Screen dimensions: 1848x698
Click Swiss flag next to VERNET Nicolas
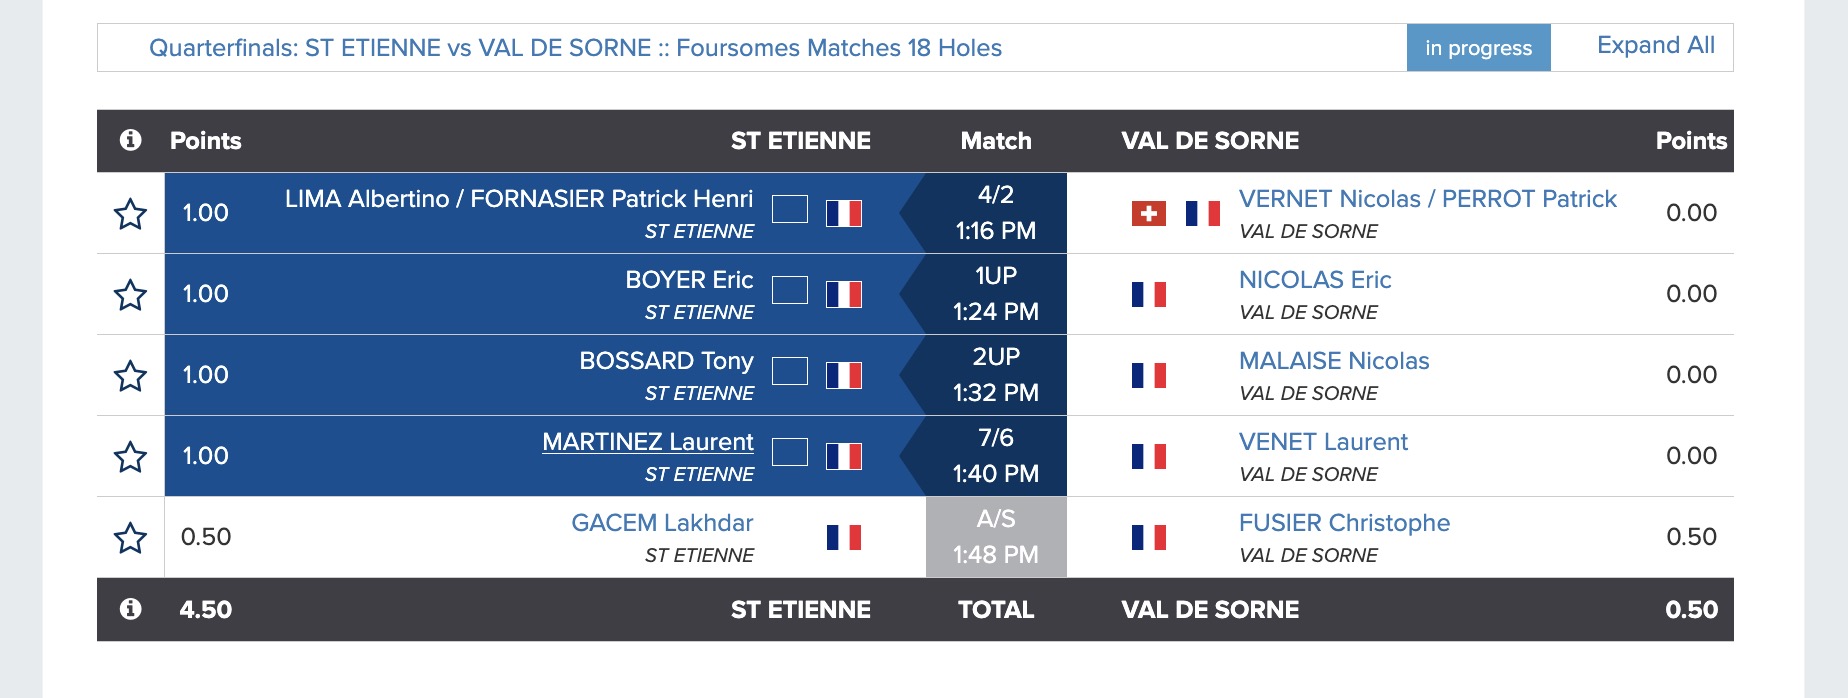1148,213
